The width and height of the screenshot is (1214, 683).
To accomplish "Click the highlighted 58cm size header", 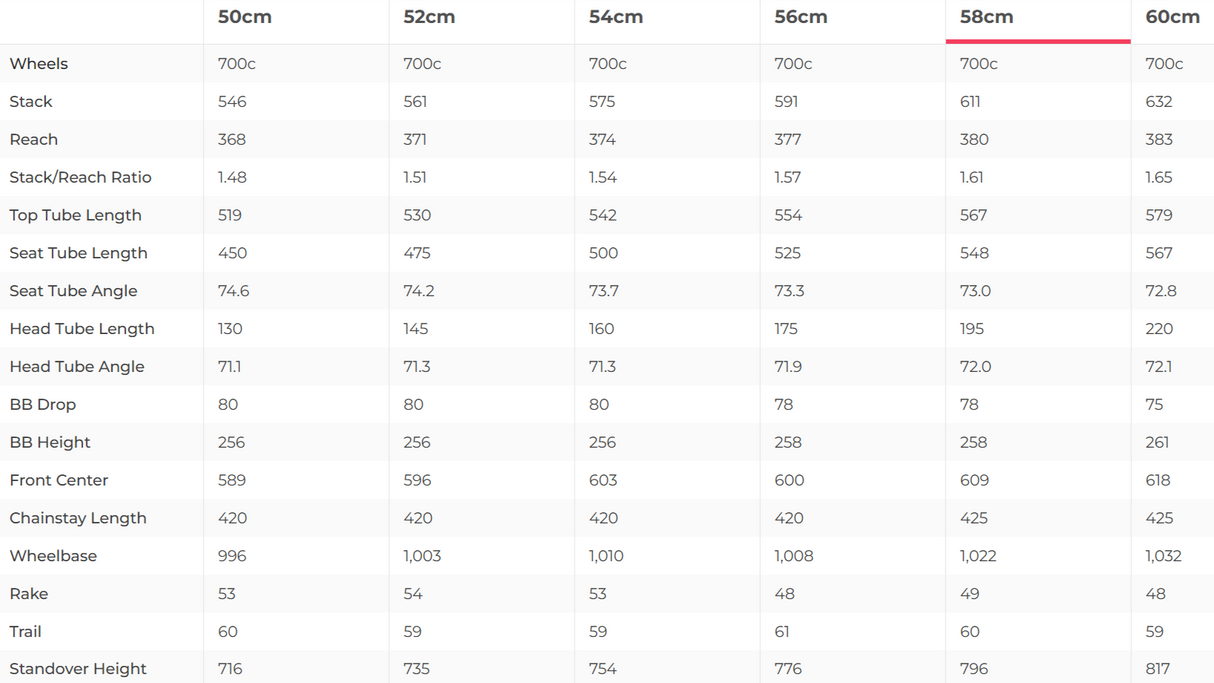I will [987, 17].
